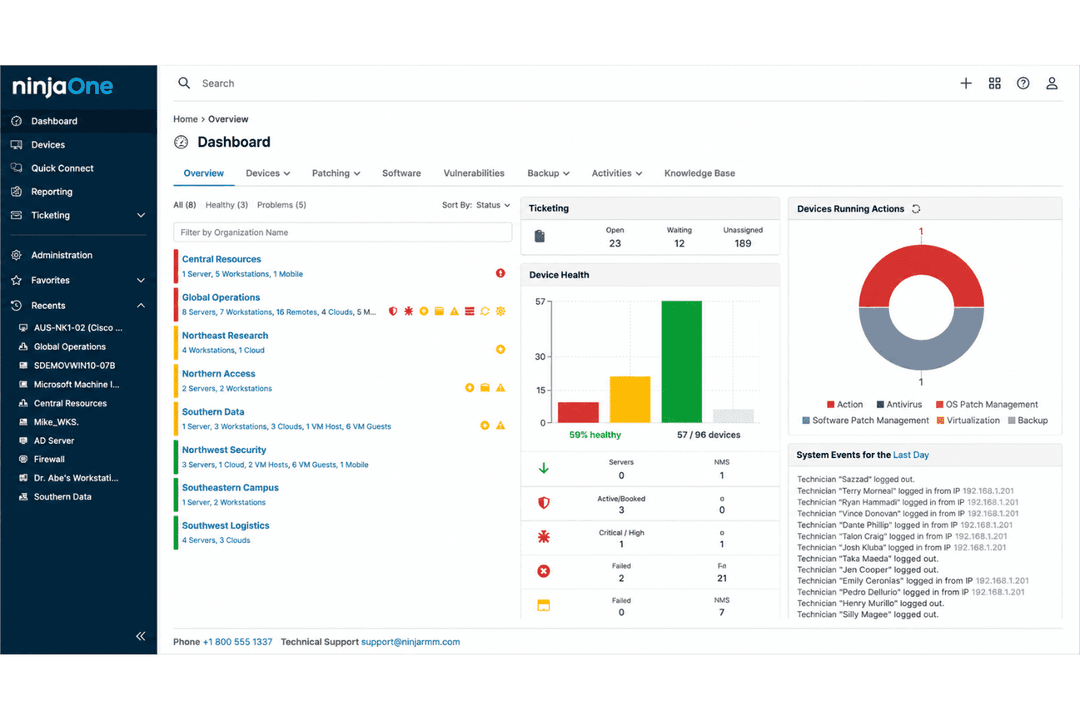
Task: Open the Northwest Security organization link
Action: (x=224, y=450)
